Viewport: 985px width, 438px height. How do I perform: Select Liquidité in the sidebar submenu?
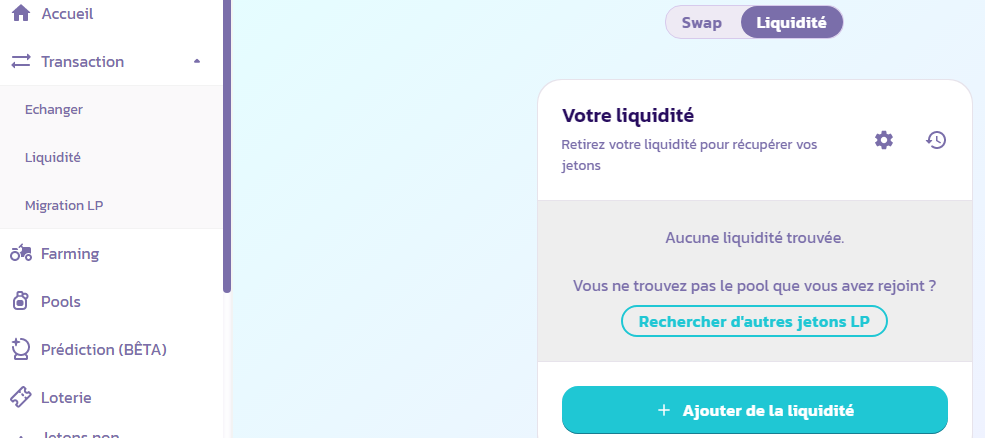tap(53, 158)
